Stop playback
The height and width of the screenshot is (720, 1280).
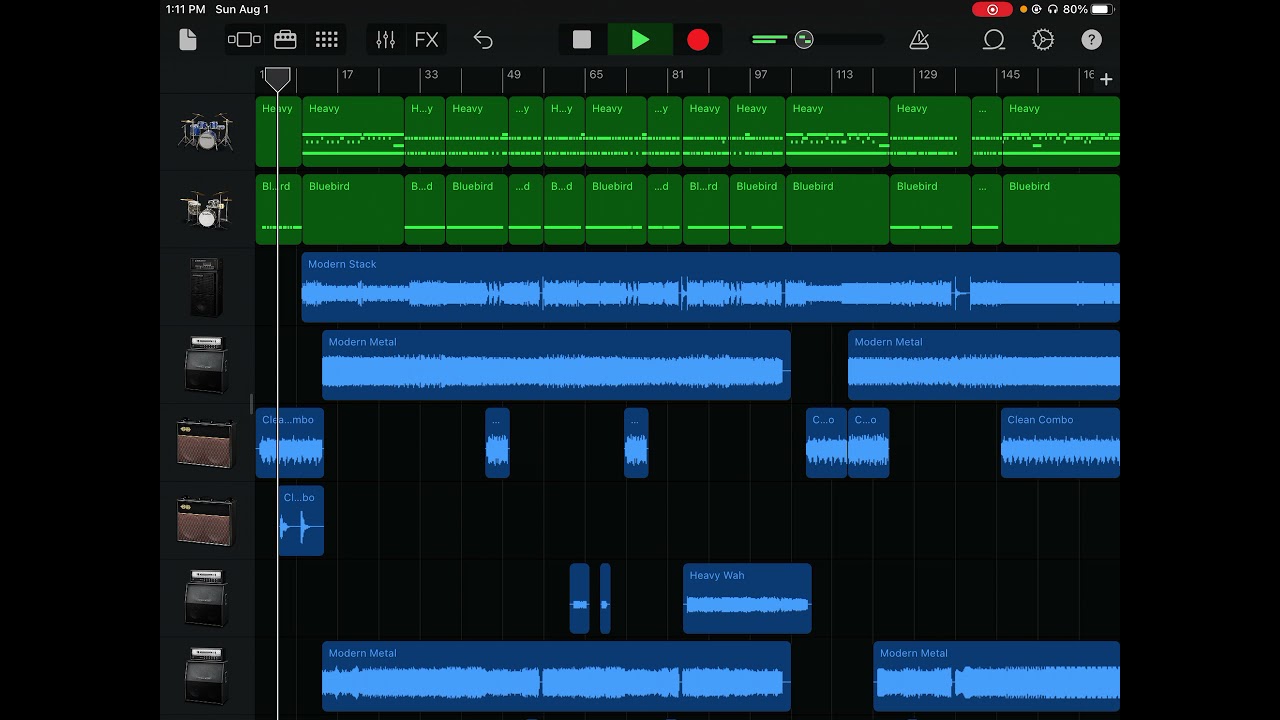tap(582, 40)
